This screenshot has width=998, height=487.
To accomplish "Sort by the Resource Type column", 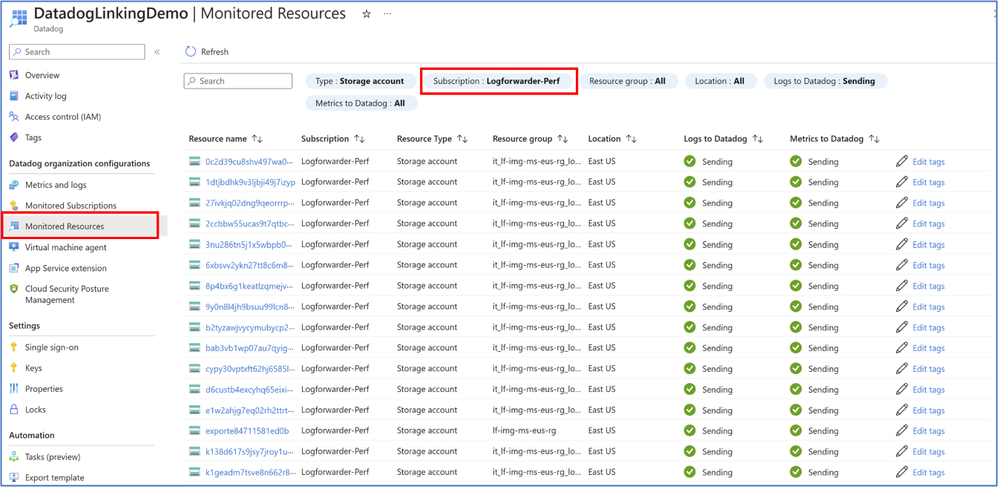I will click(432, 139).
